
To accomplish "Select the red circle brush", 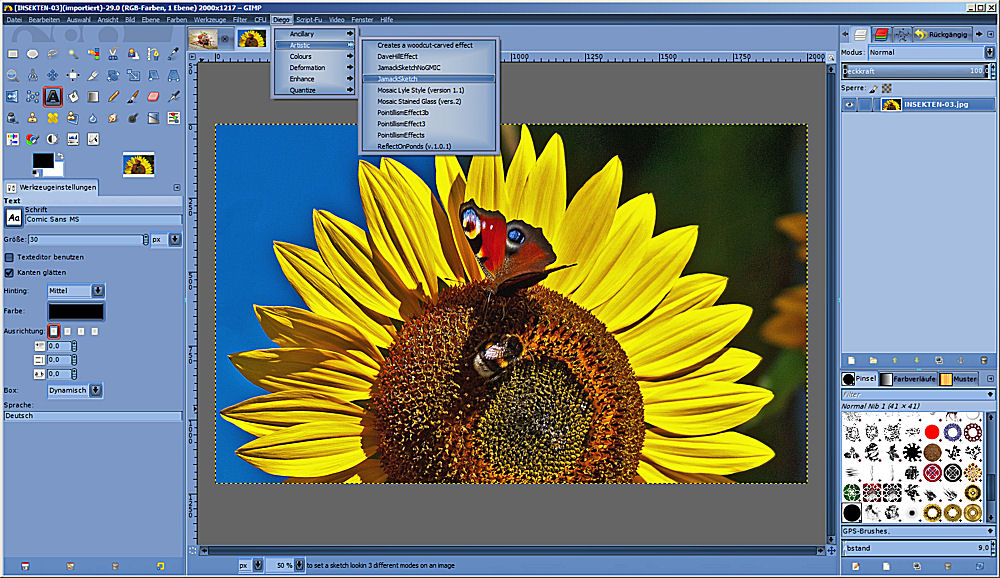I will click(x=932, y=433).
